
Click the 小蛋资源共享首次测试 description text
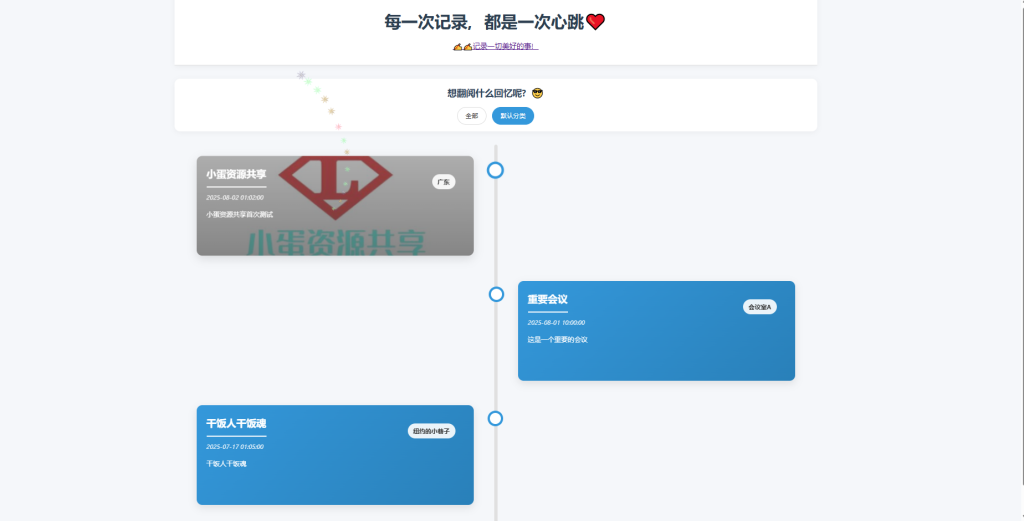(239, 215)
